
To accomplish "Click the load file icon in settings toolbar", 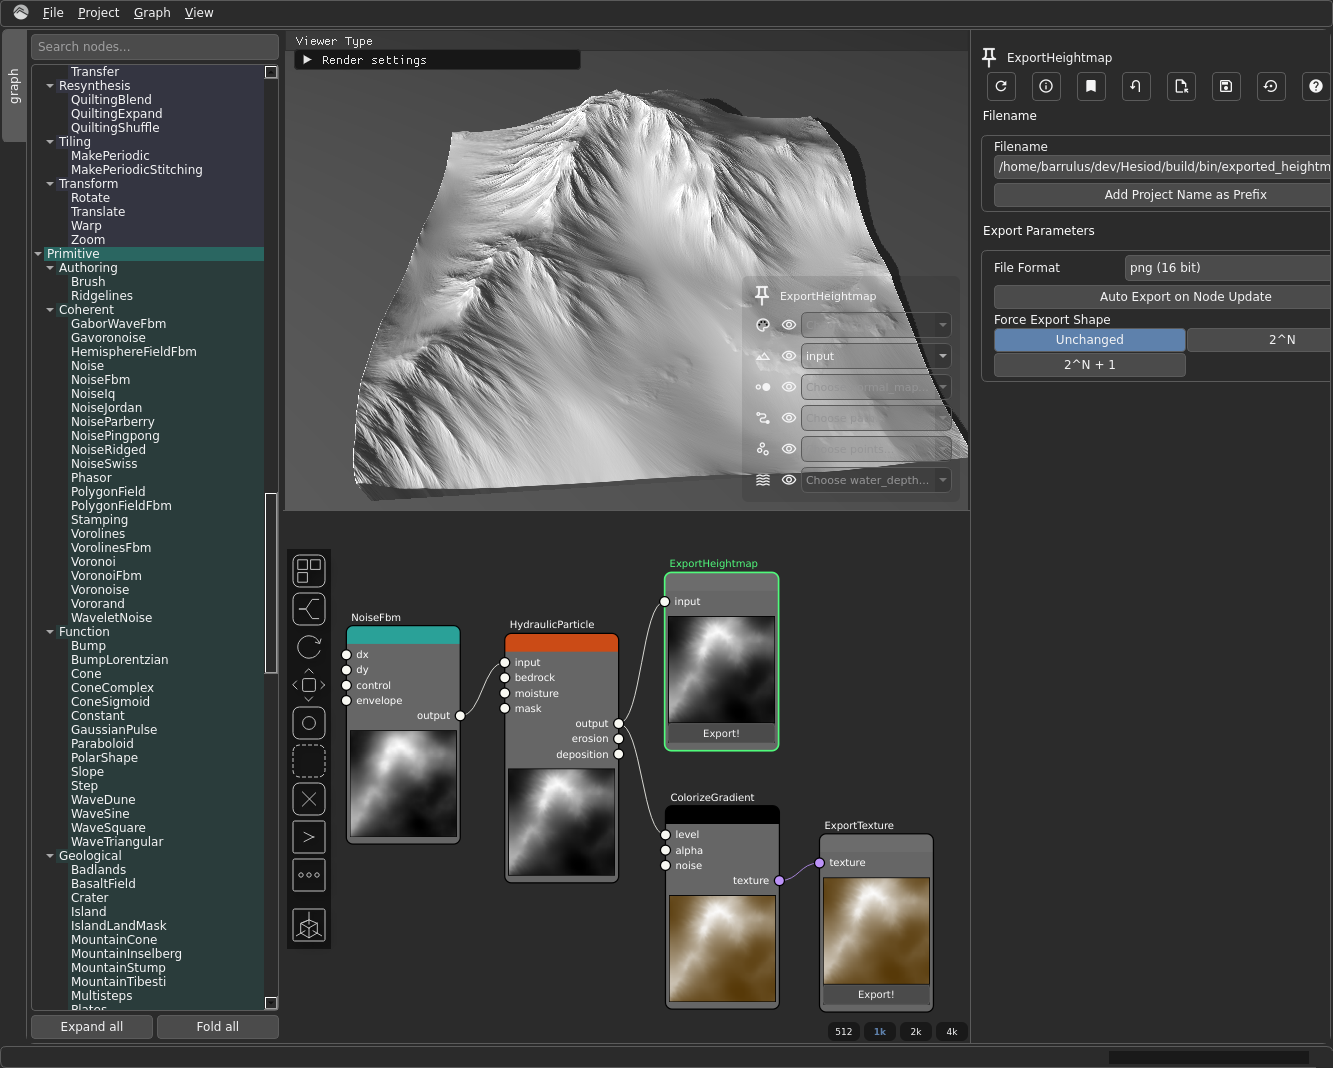I will click(1181, 86).
